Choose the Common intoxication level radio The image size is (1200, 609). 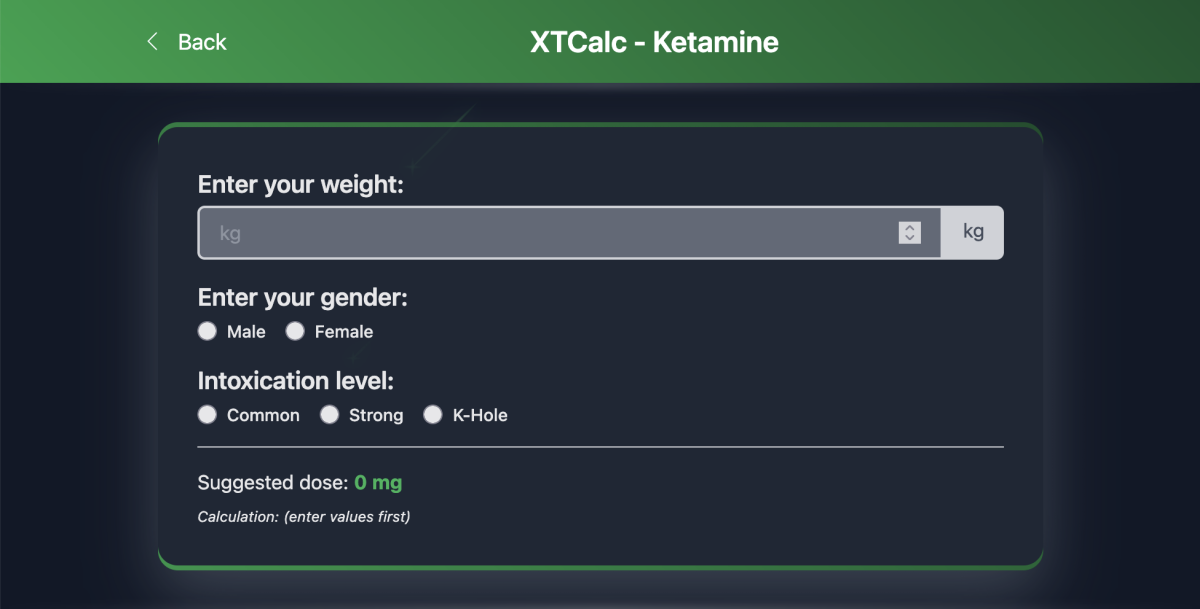click(x=207, y=415)
